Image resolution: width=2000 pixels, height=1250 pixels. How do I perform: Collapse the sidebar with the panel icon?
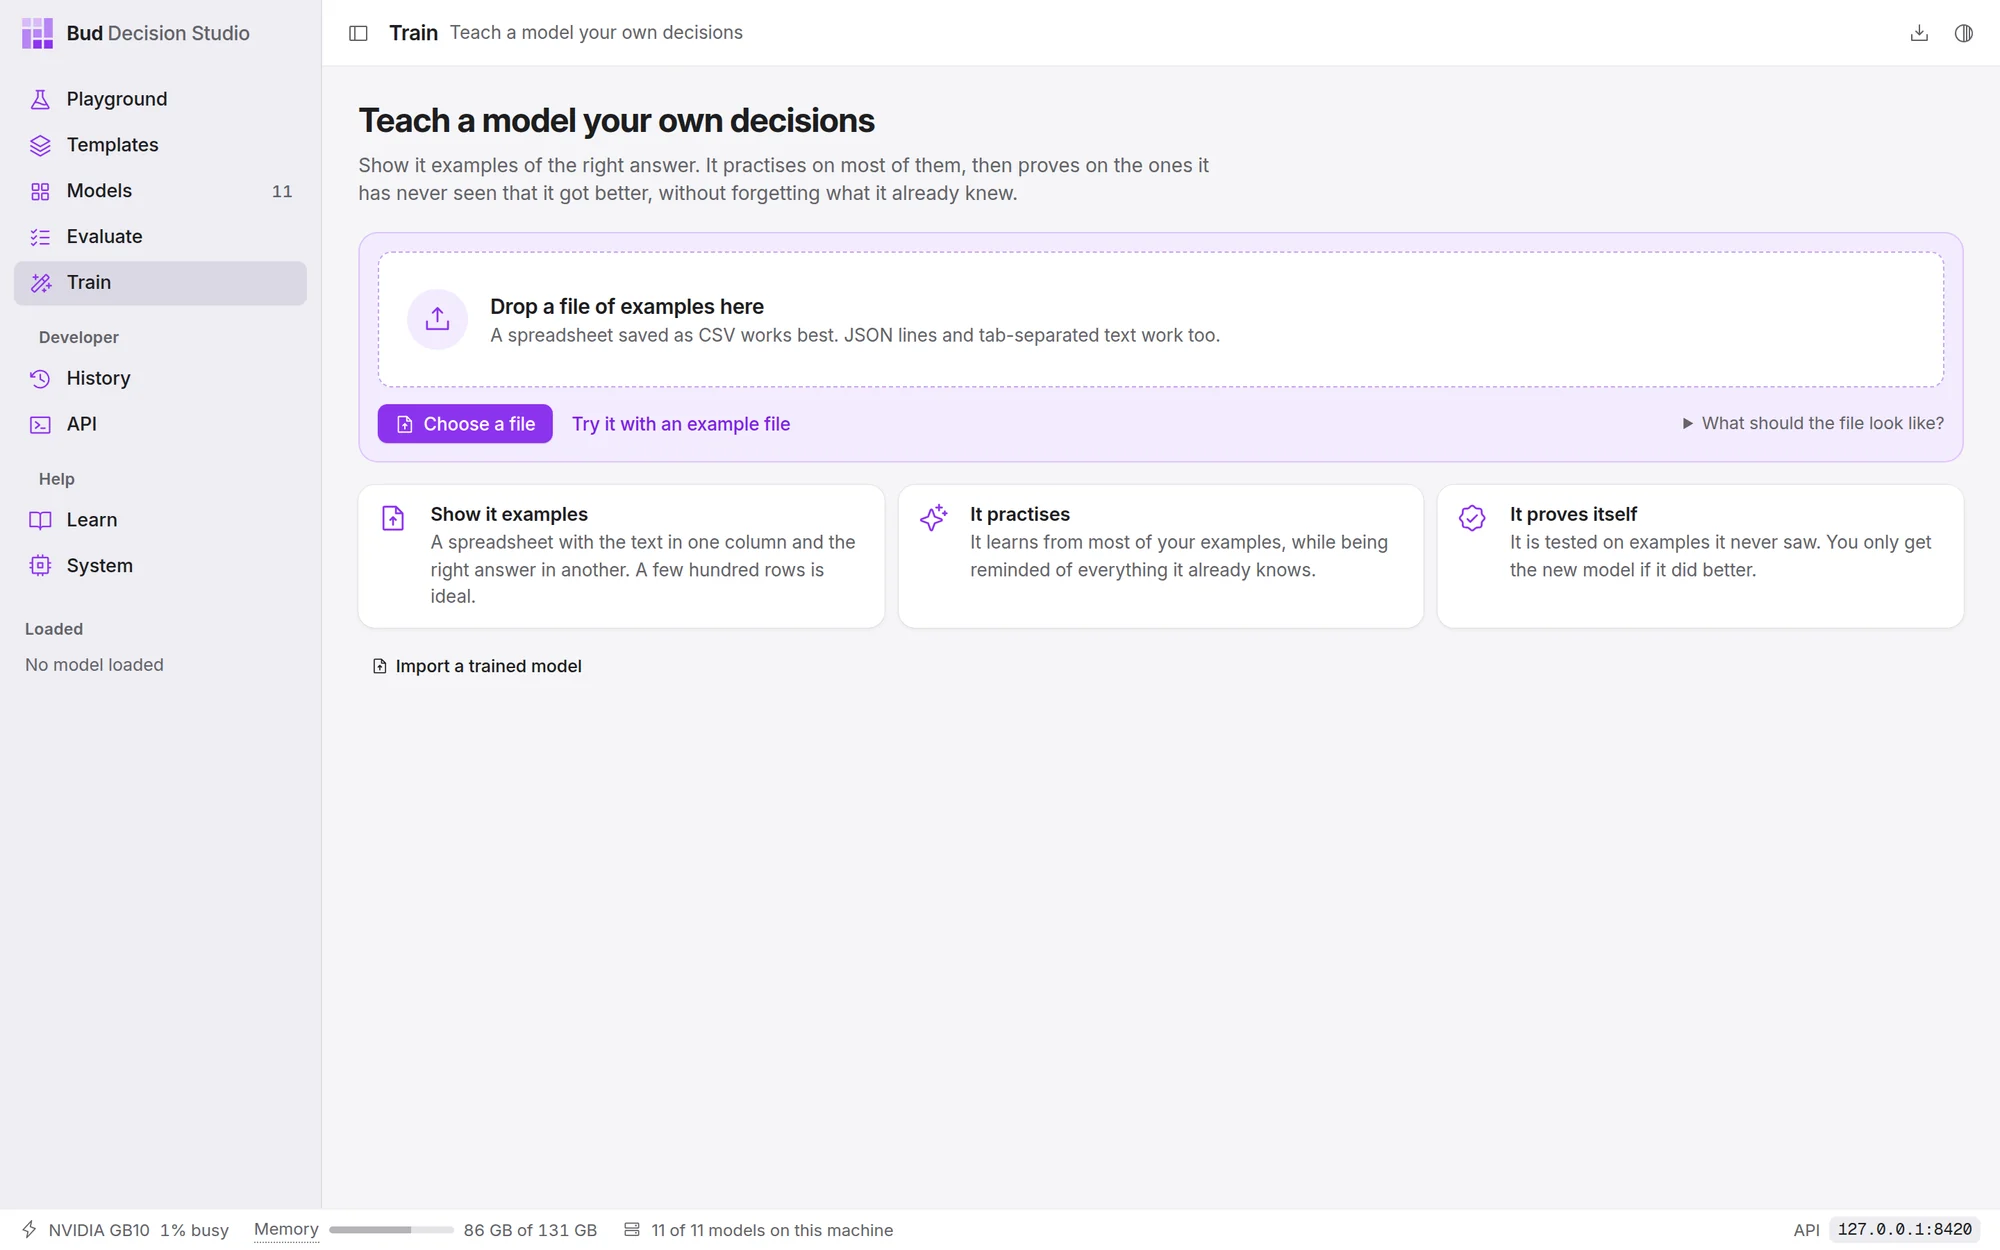(x=358, y=33)
